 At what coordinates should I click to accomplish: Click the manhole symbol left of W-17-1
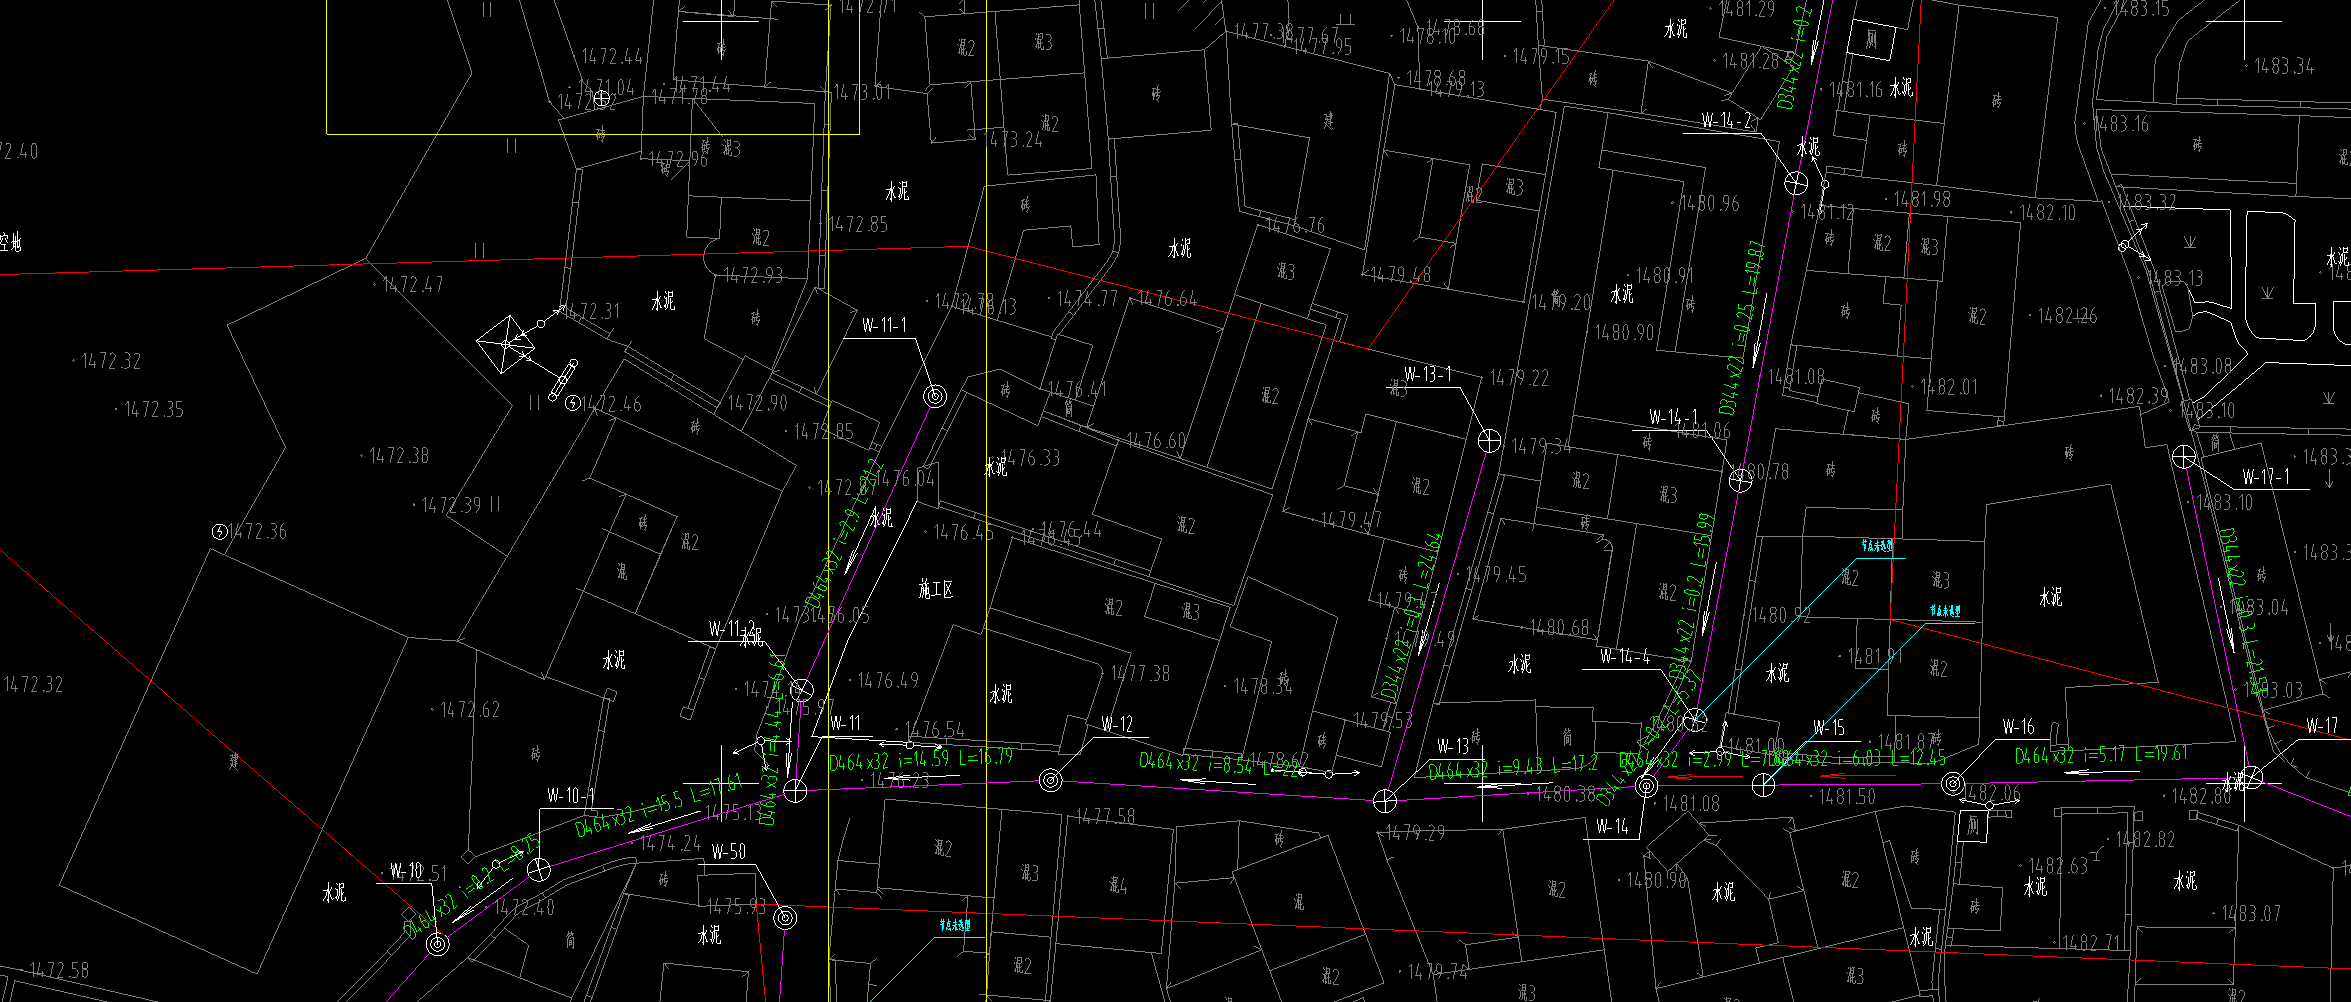2184,457
